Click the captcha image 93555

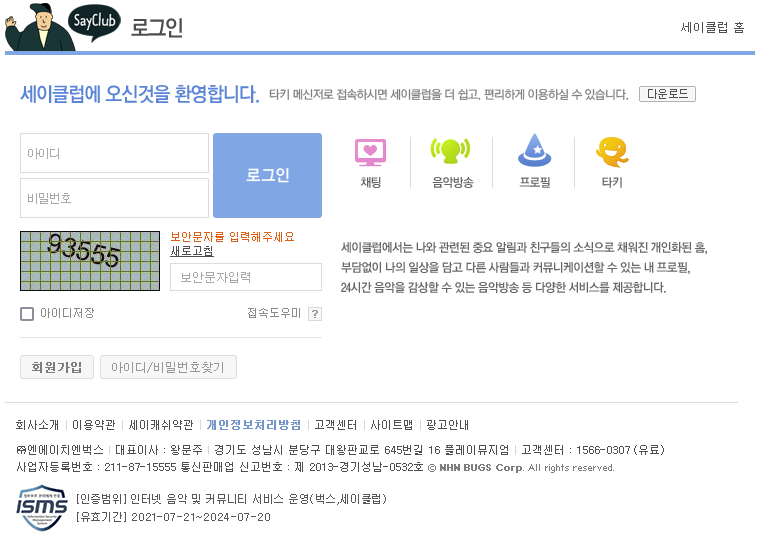90,261
